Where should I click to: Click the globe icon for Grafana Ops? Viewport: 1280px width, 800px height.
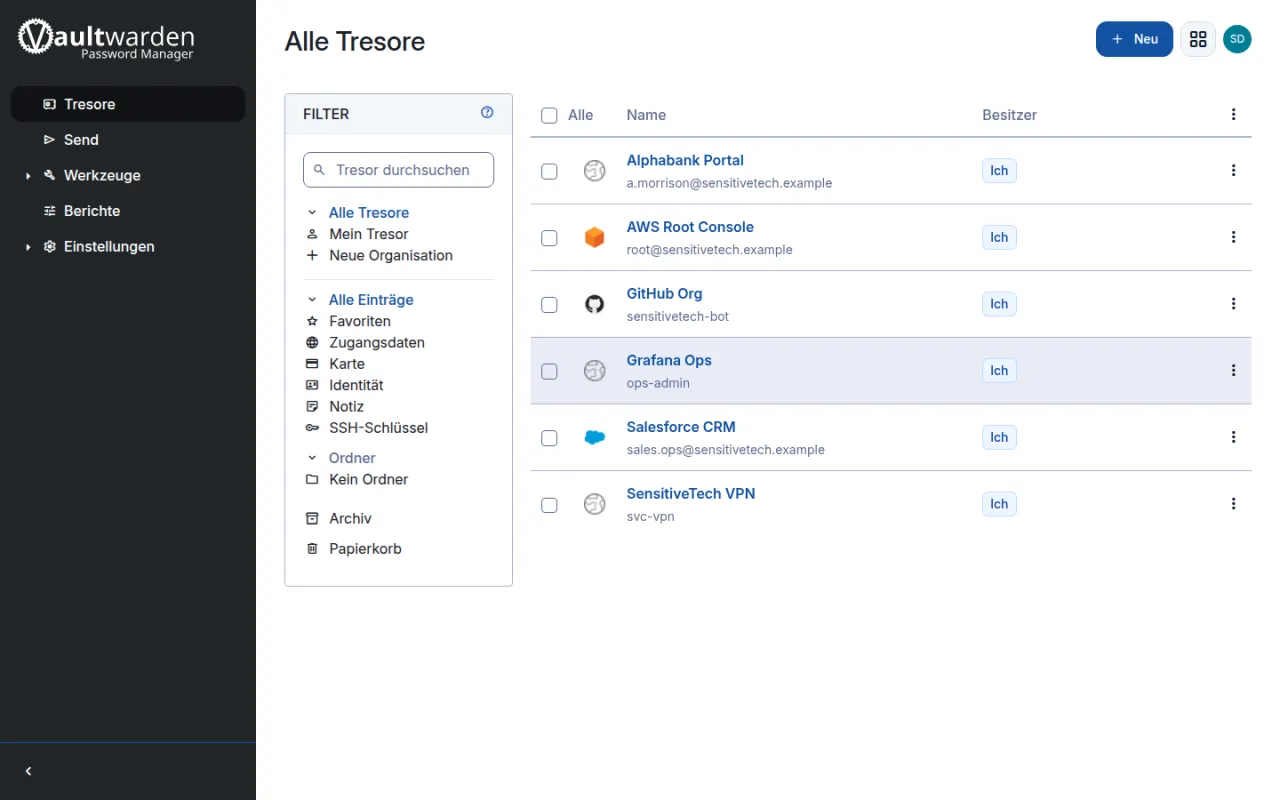[x=594, y=371]
